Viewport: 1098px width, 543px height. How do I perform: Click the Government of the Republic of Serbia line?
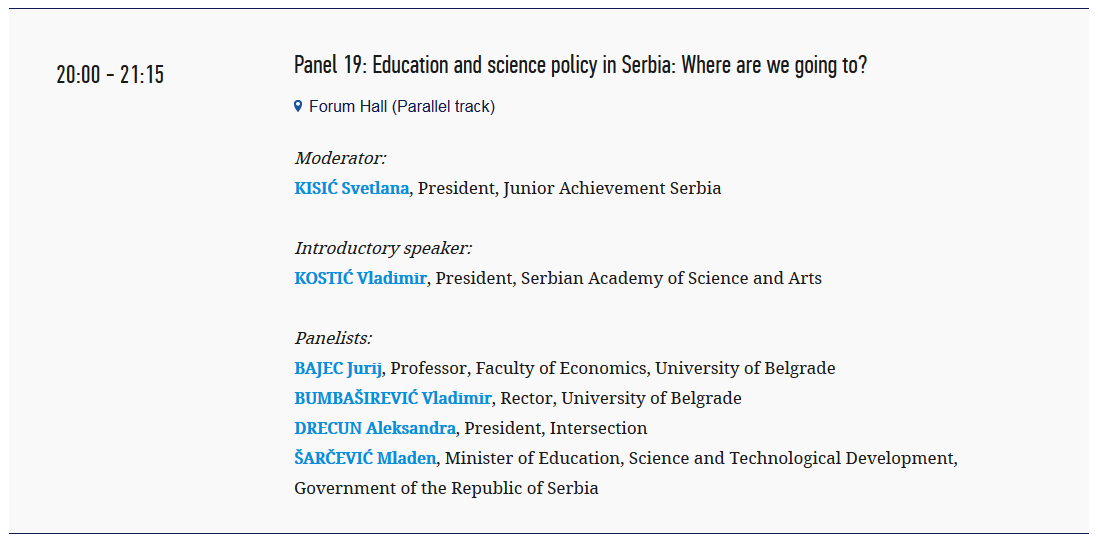pyautogui.click(x=446, y=488)
